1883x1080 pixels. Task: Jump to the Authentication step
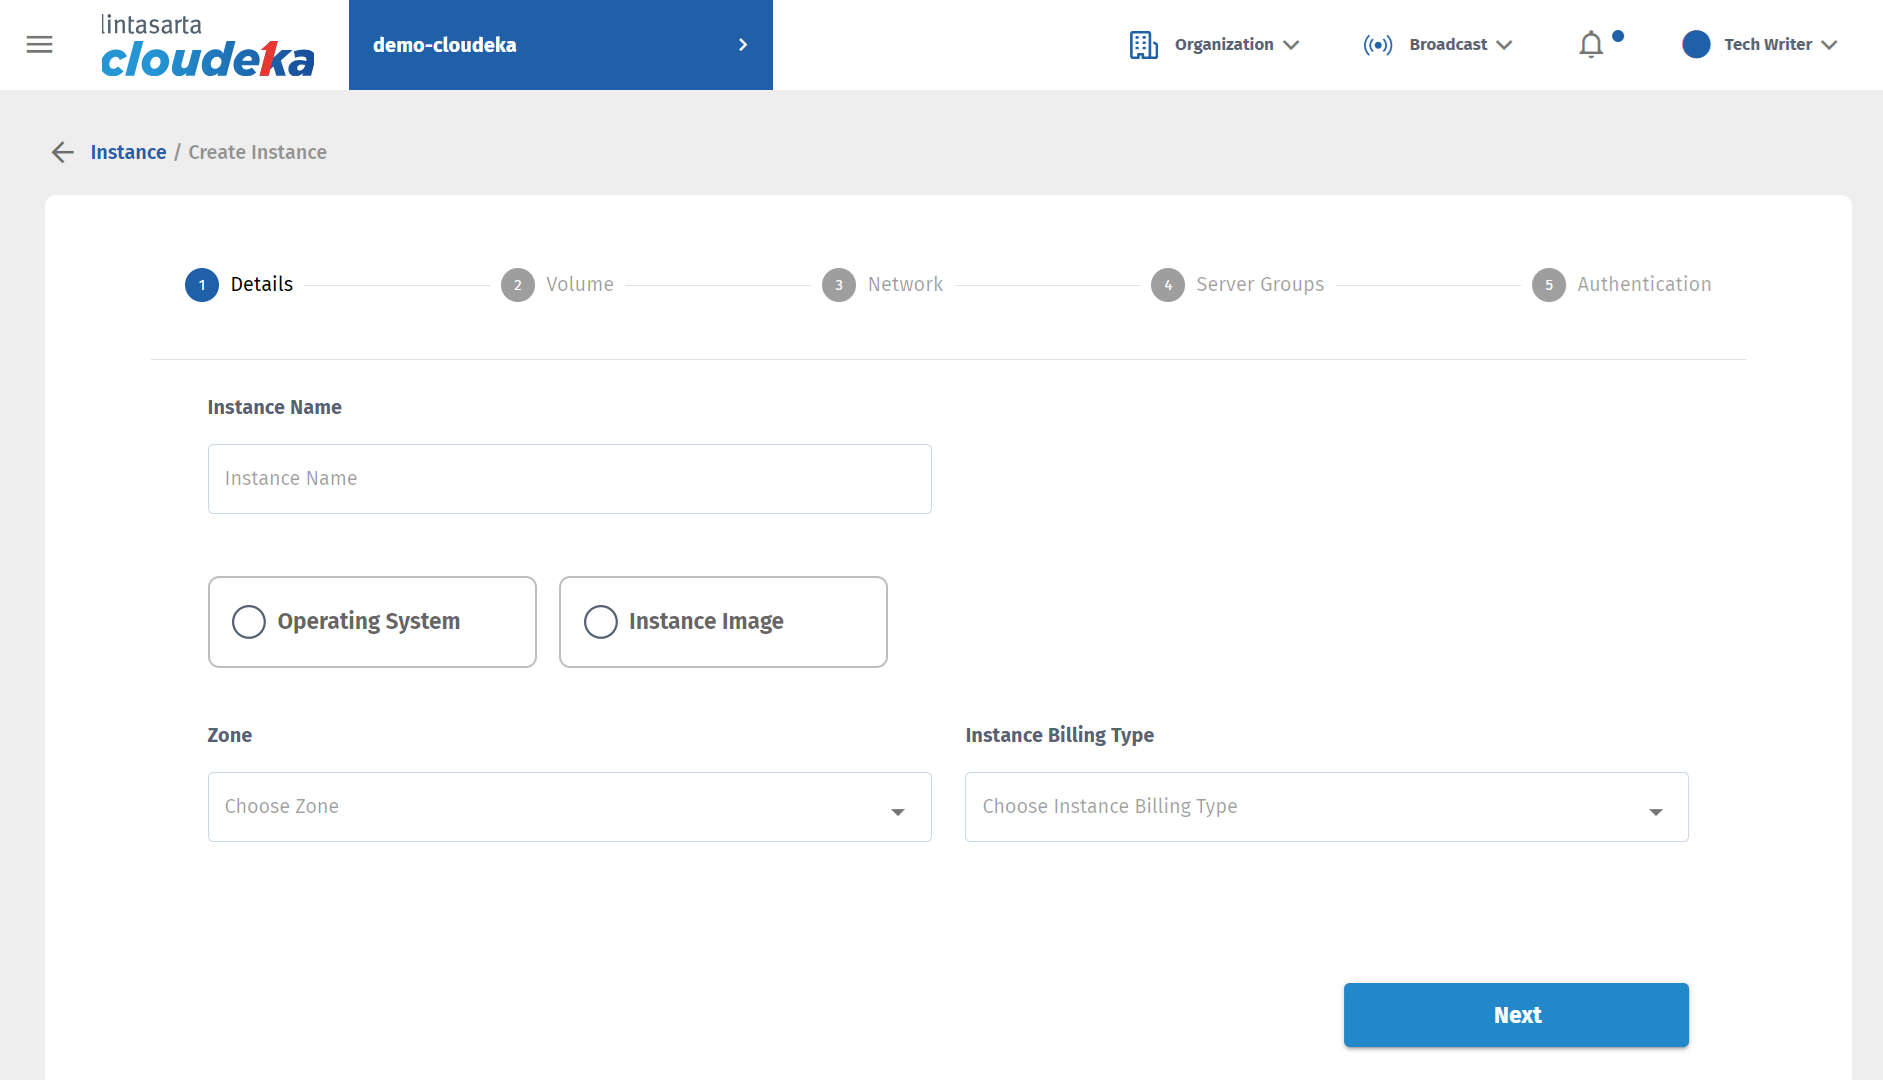tap(1643, 285)
